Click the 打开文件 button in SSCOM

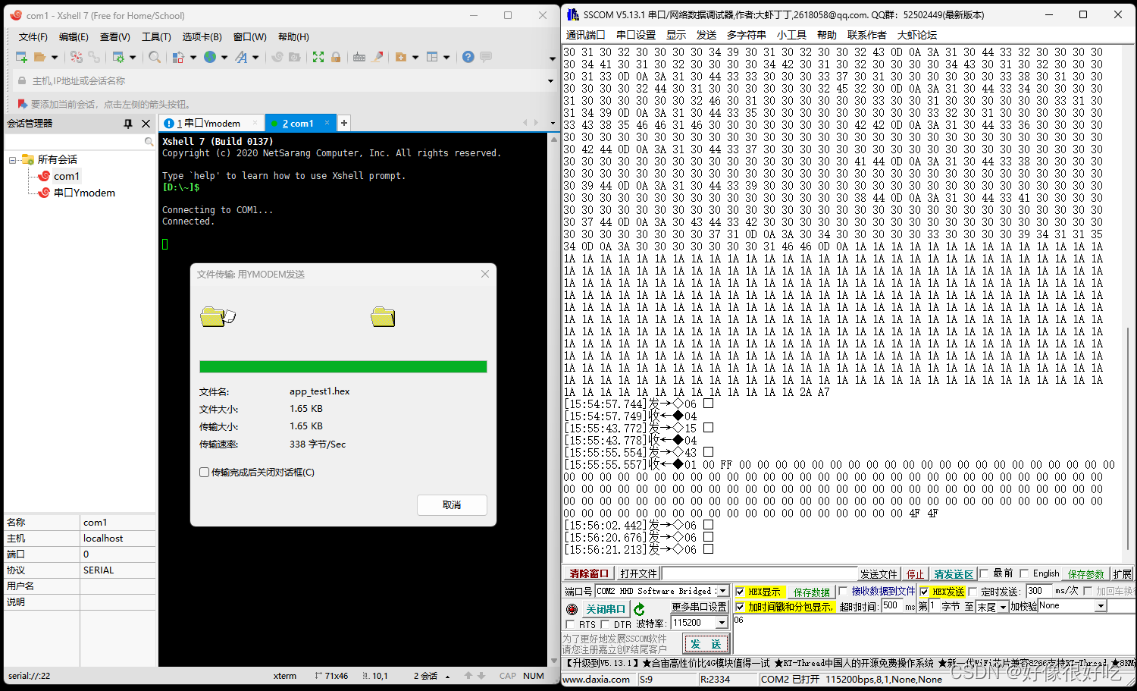coord(638,574)
